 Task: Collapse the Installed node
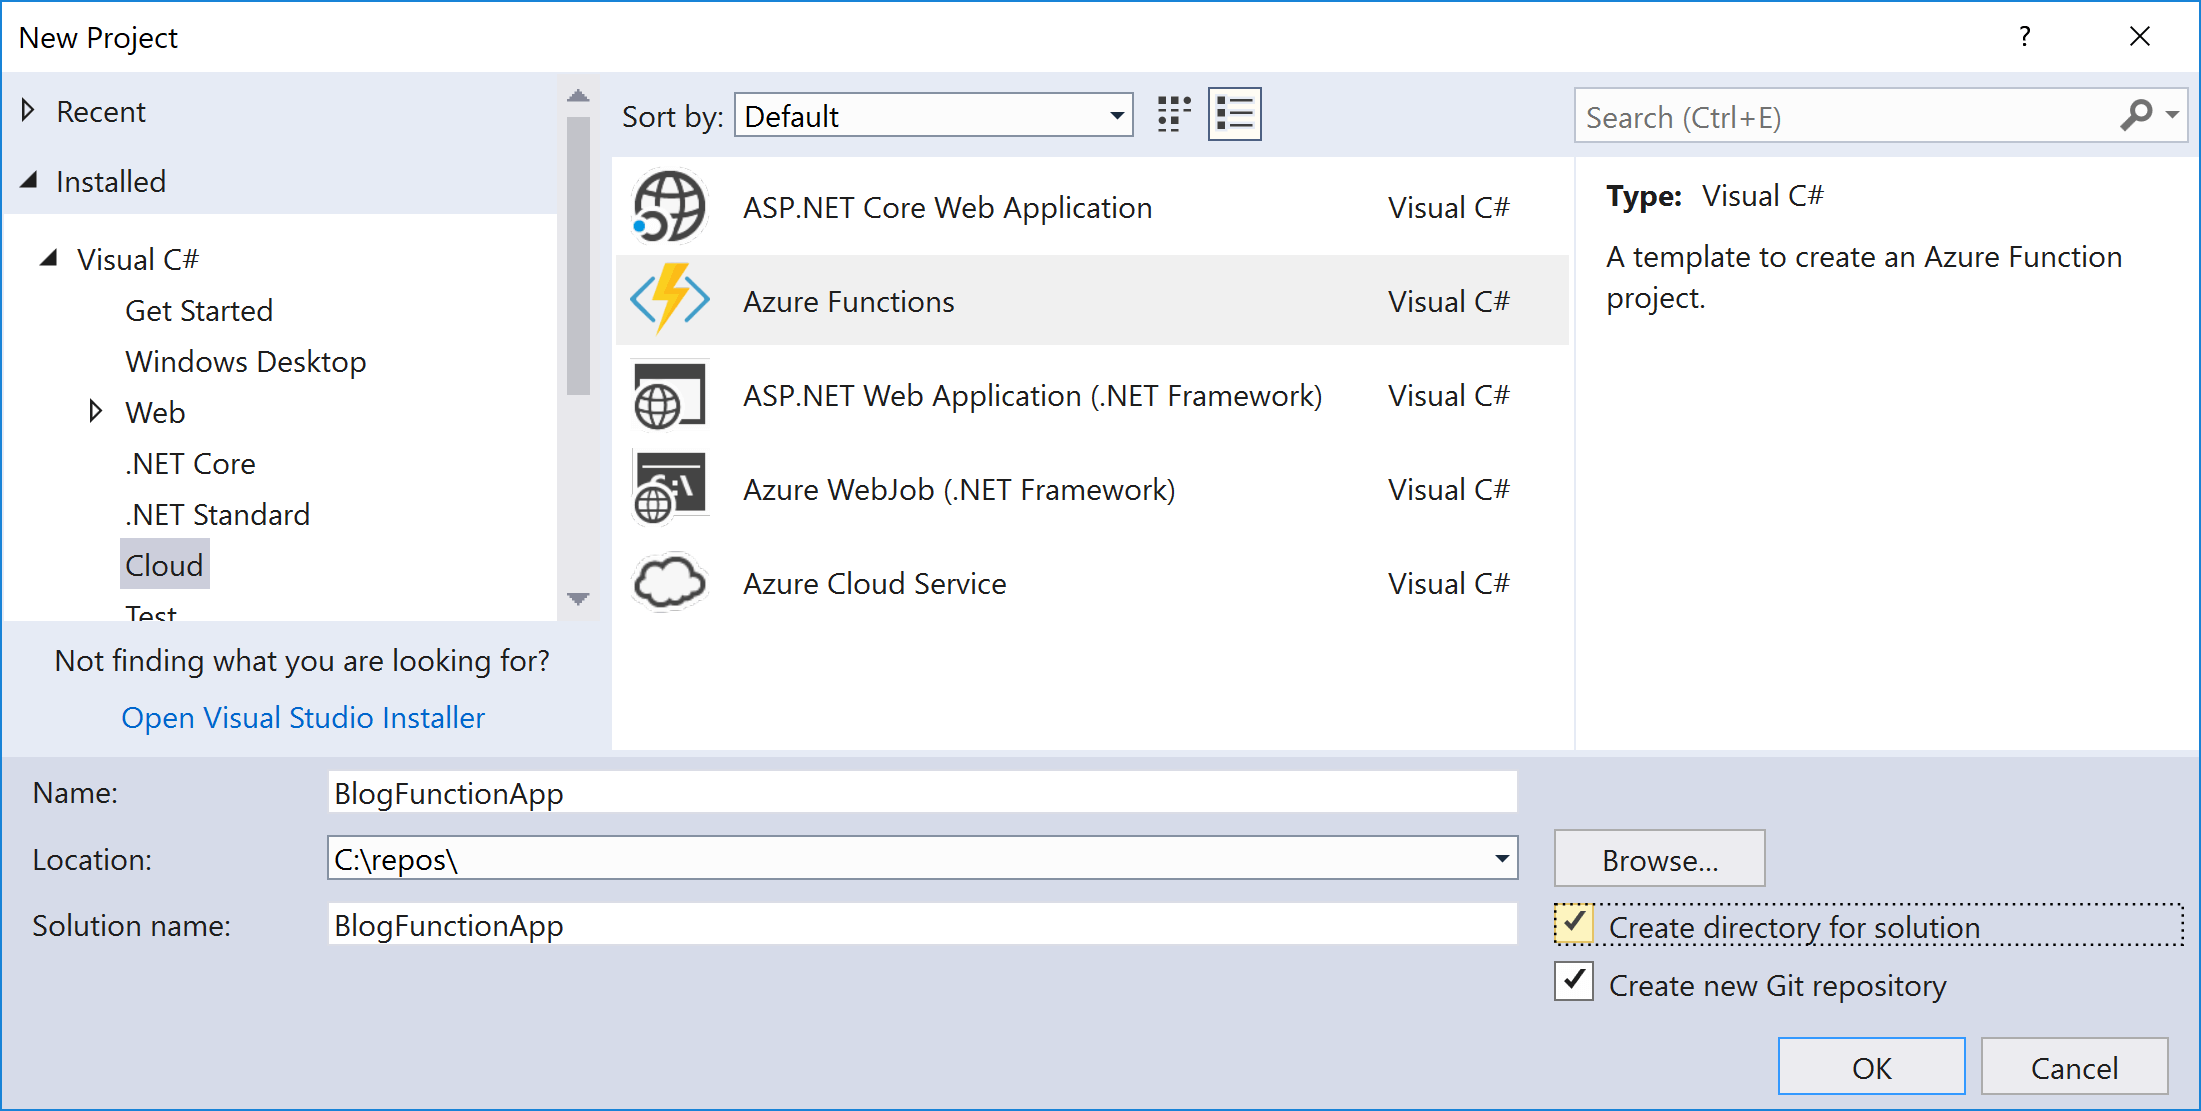click(30, 181)
